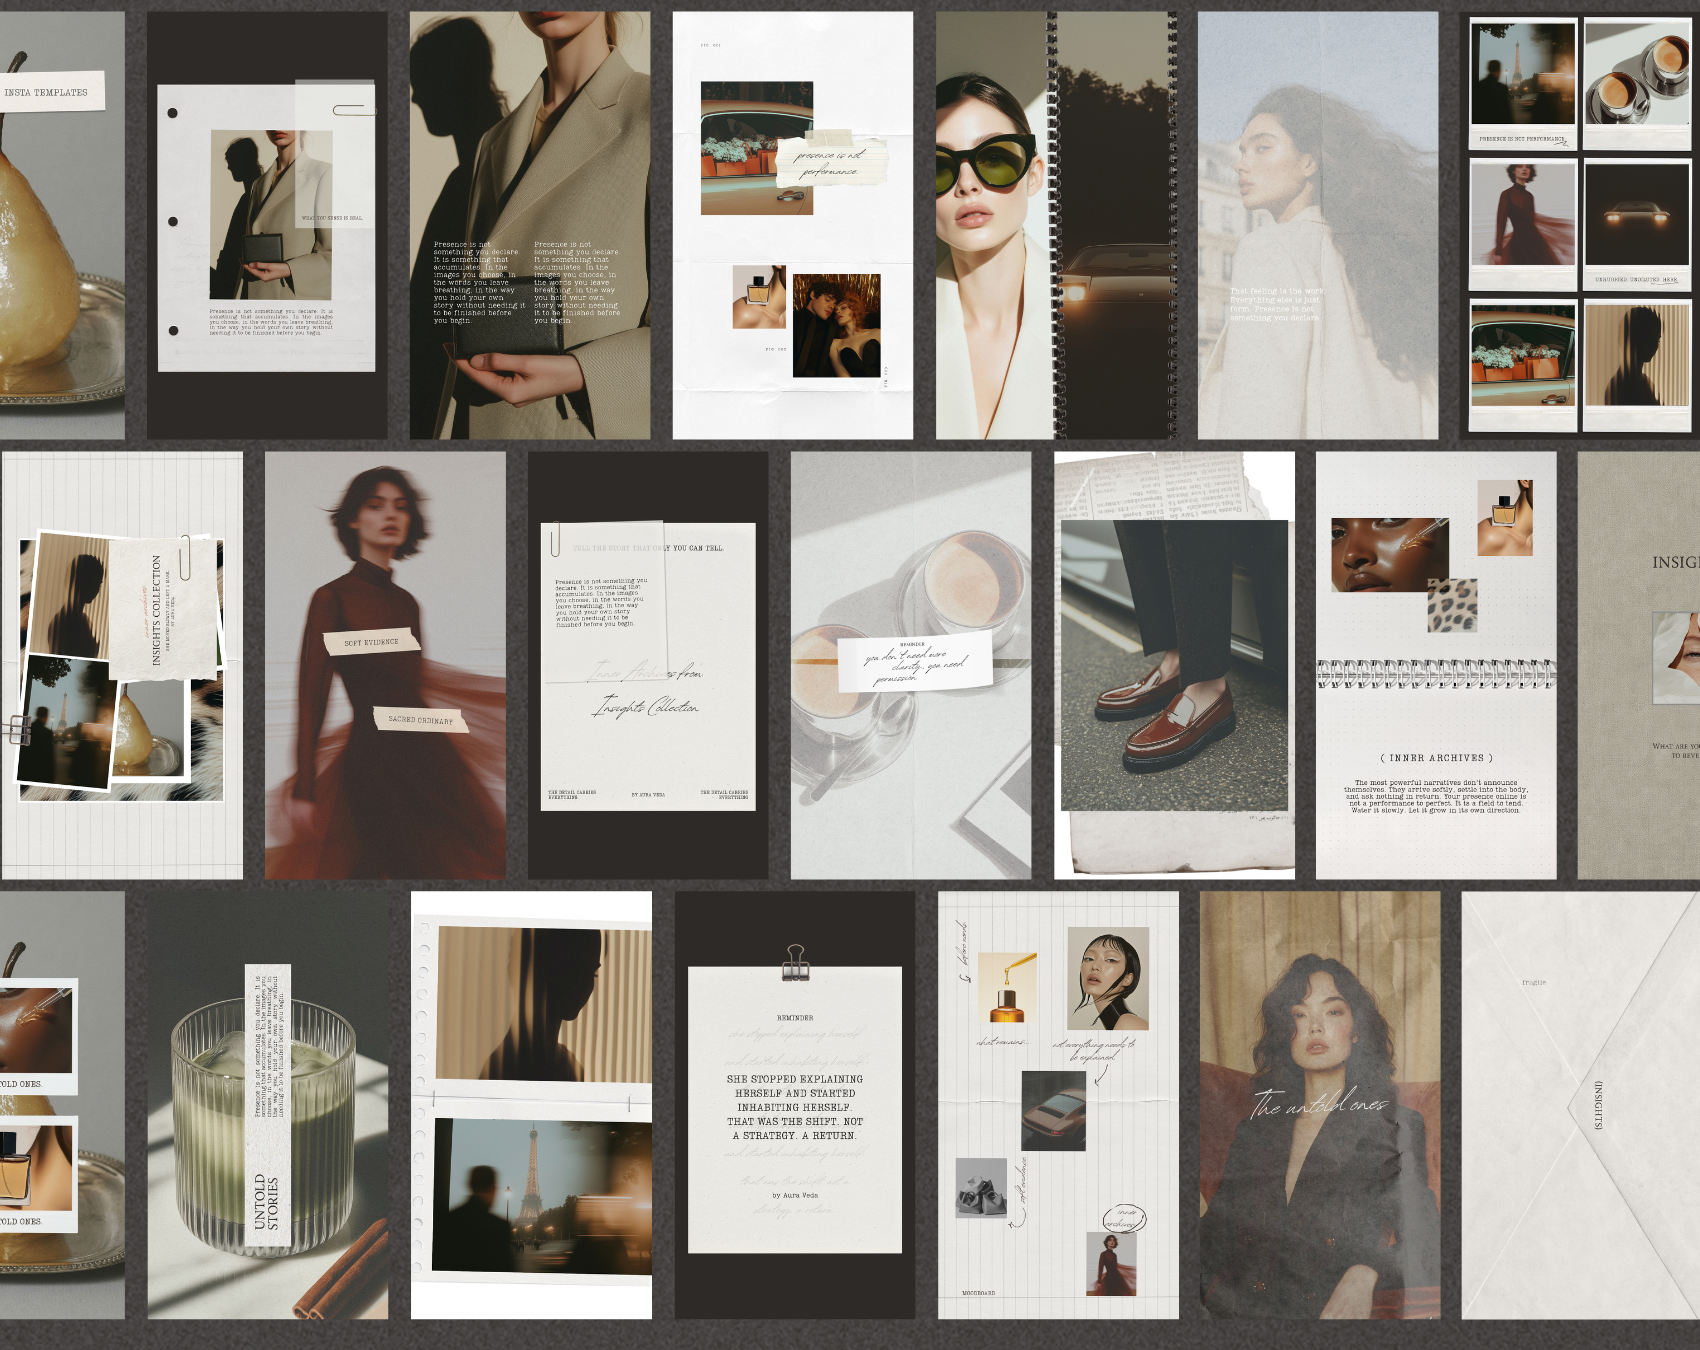Click the INSIGHTS label on the envelope flap
Image resolution: width=1700 pixels, height=1350 pixels.
point(1597,1105)
